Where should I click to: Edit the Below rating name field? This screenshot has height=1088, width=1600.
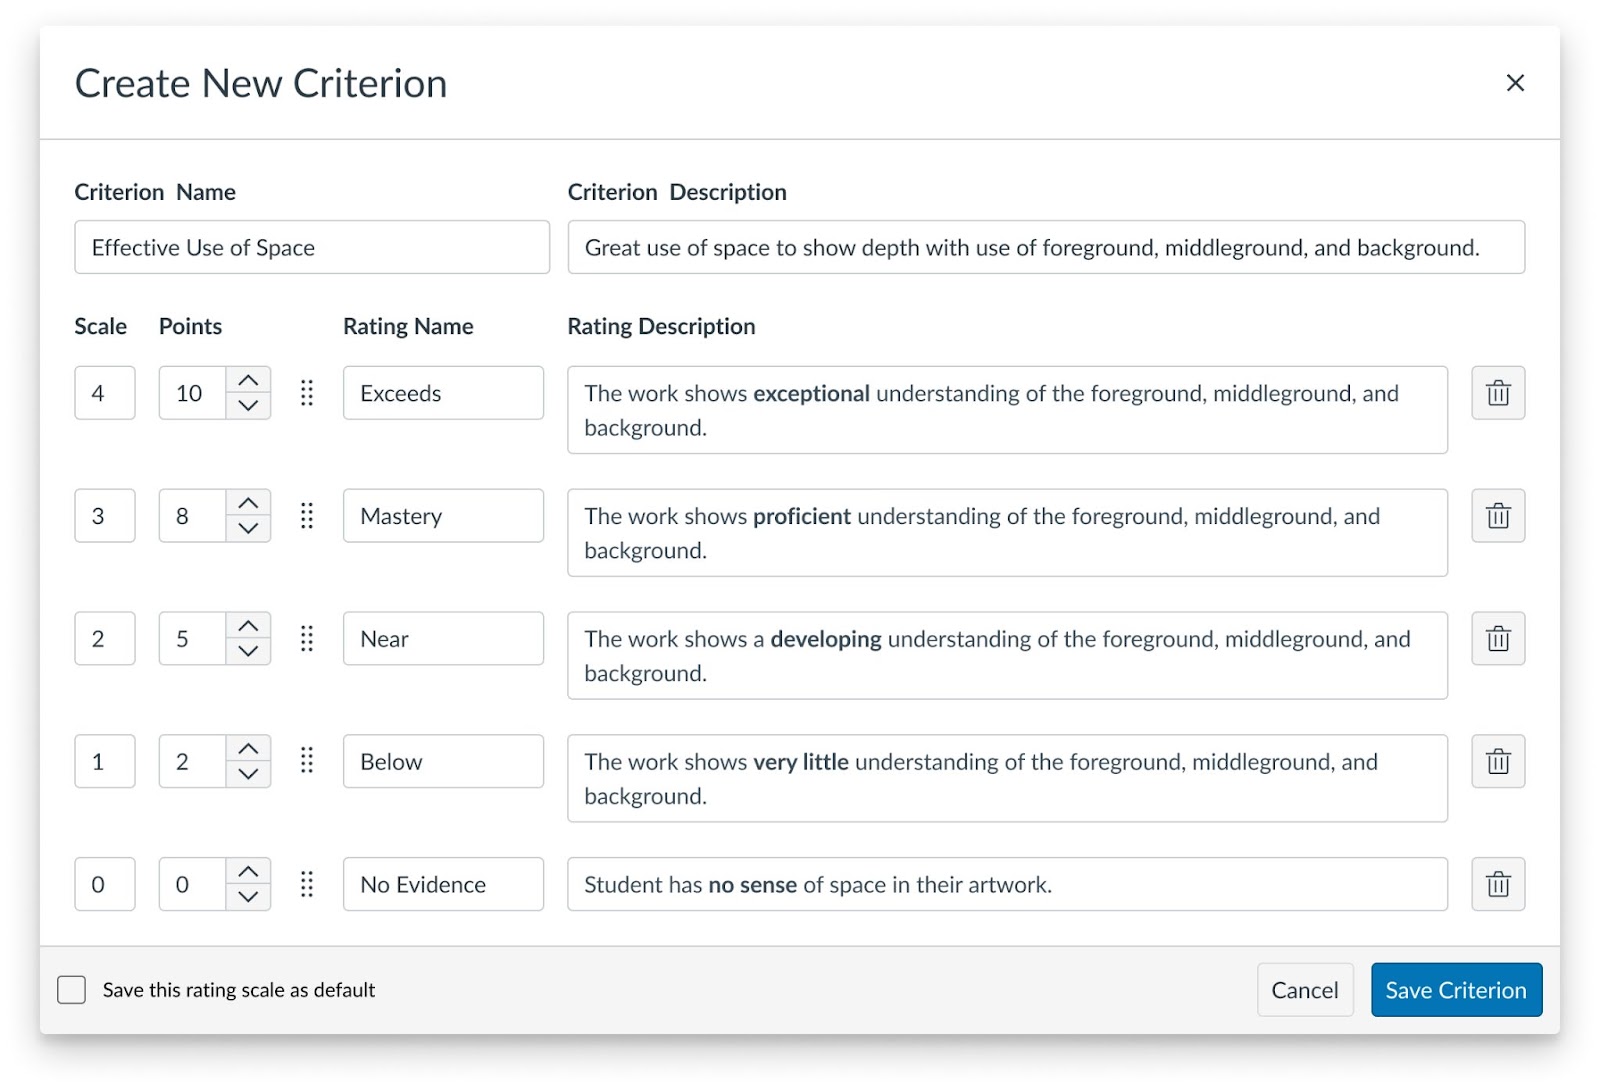(x=443, y=761)
